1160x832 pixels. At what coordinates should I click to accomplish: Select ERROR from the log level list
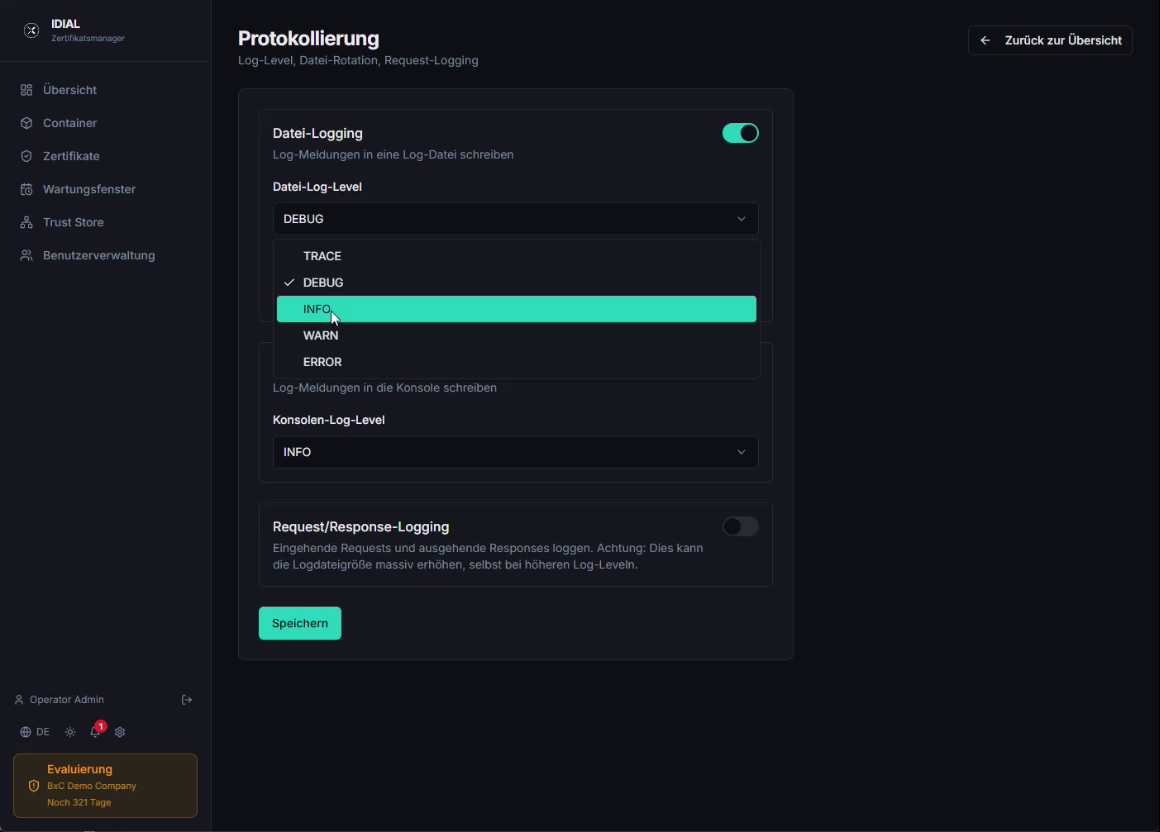pyautogui.click(x=516, y=362)
